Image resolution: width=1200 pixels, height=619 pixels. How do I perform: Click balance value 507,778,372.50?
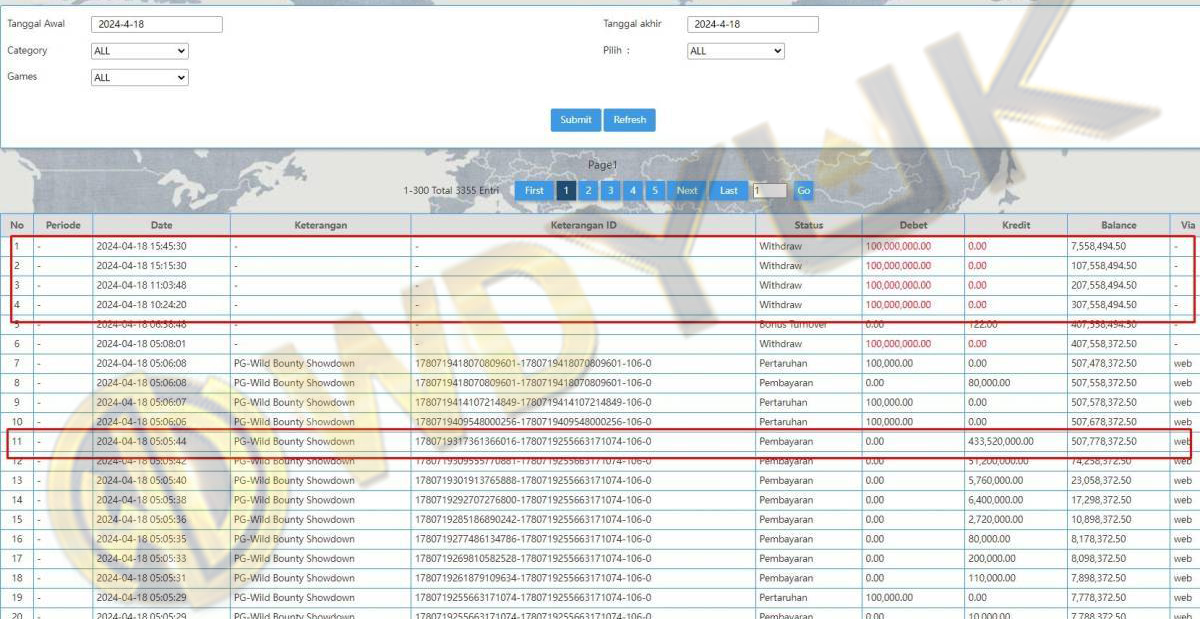(x=1104, y=441)
